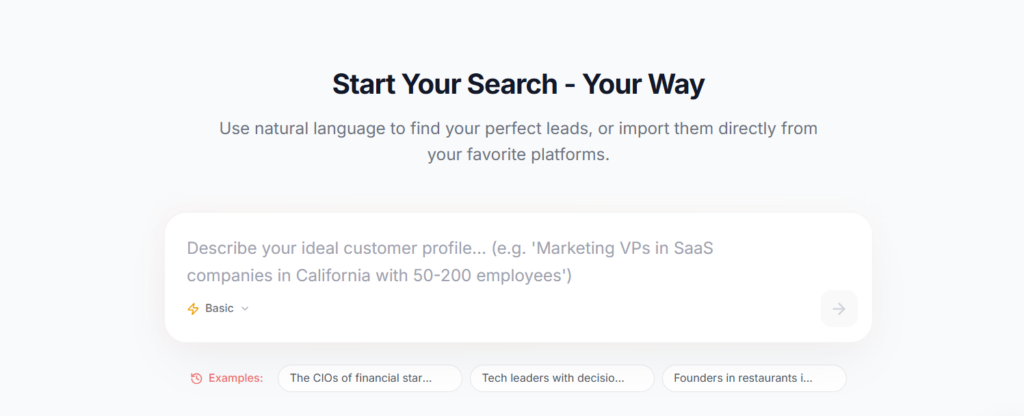
Task: Click the 'your favorite platforms.' subtitle line
Action: pyautogui.click(x=518, y=155)
